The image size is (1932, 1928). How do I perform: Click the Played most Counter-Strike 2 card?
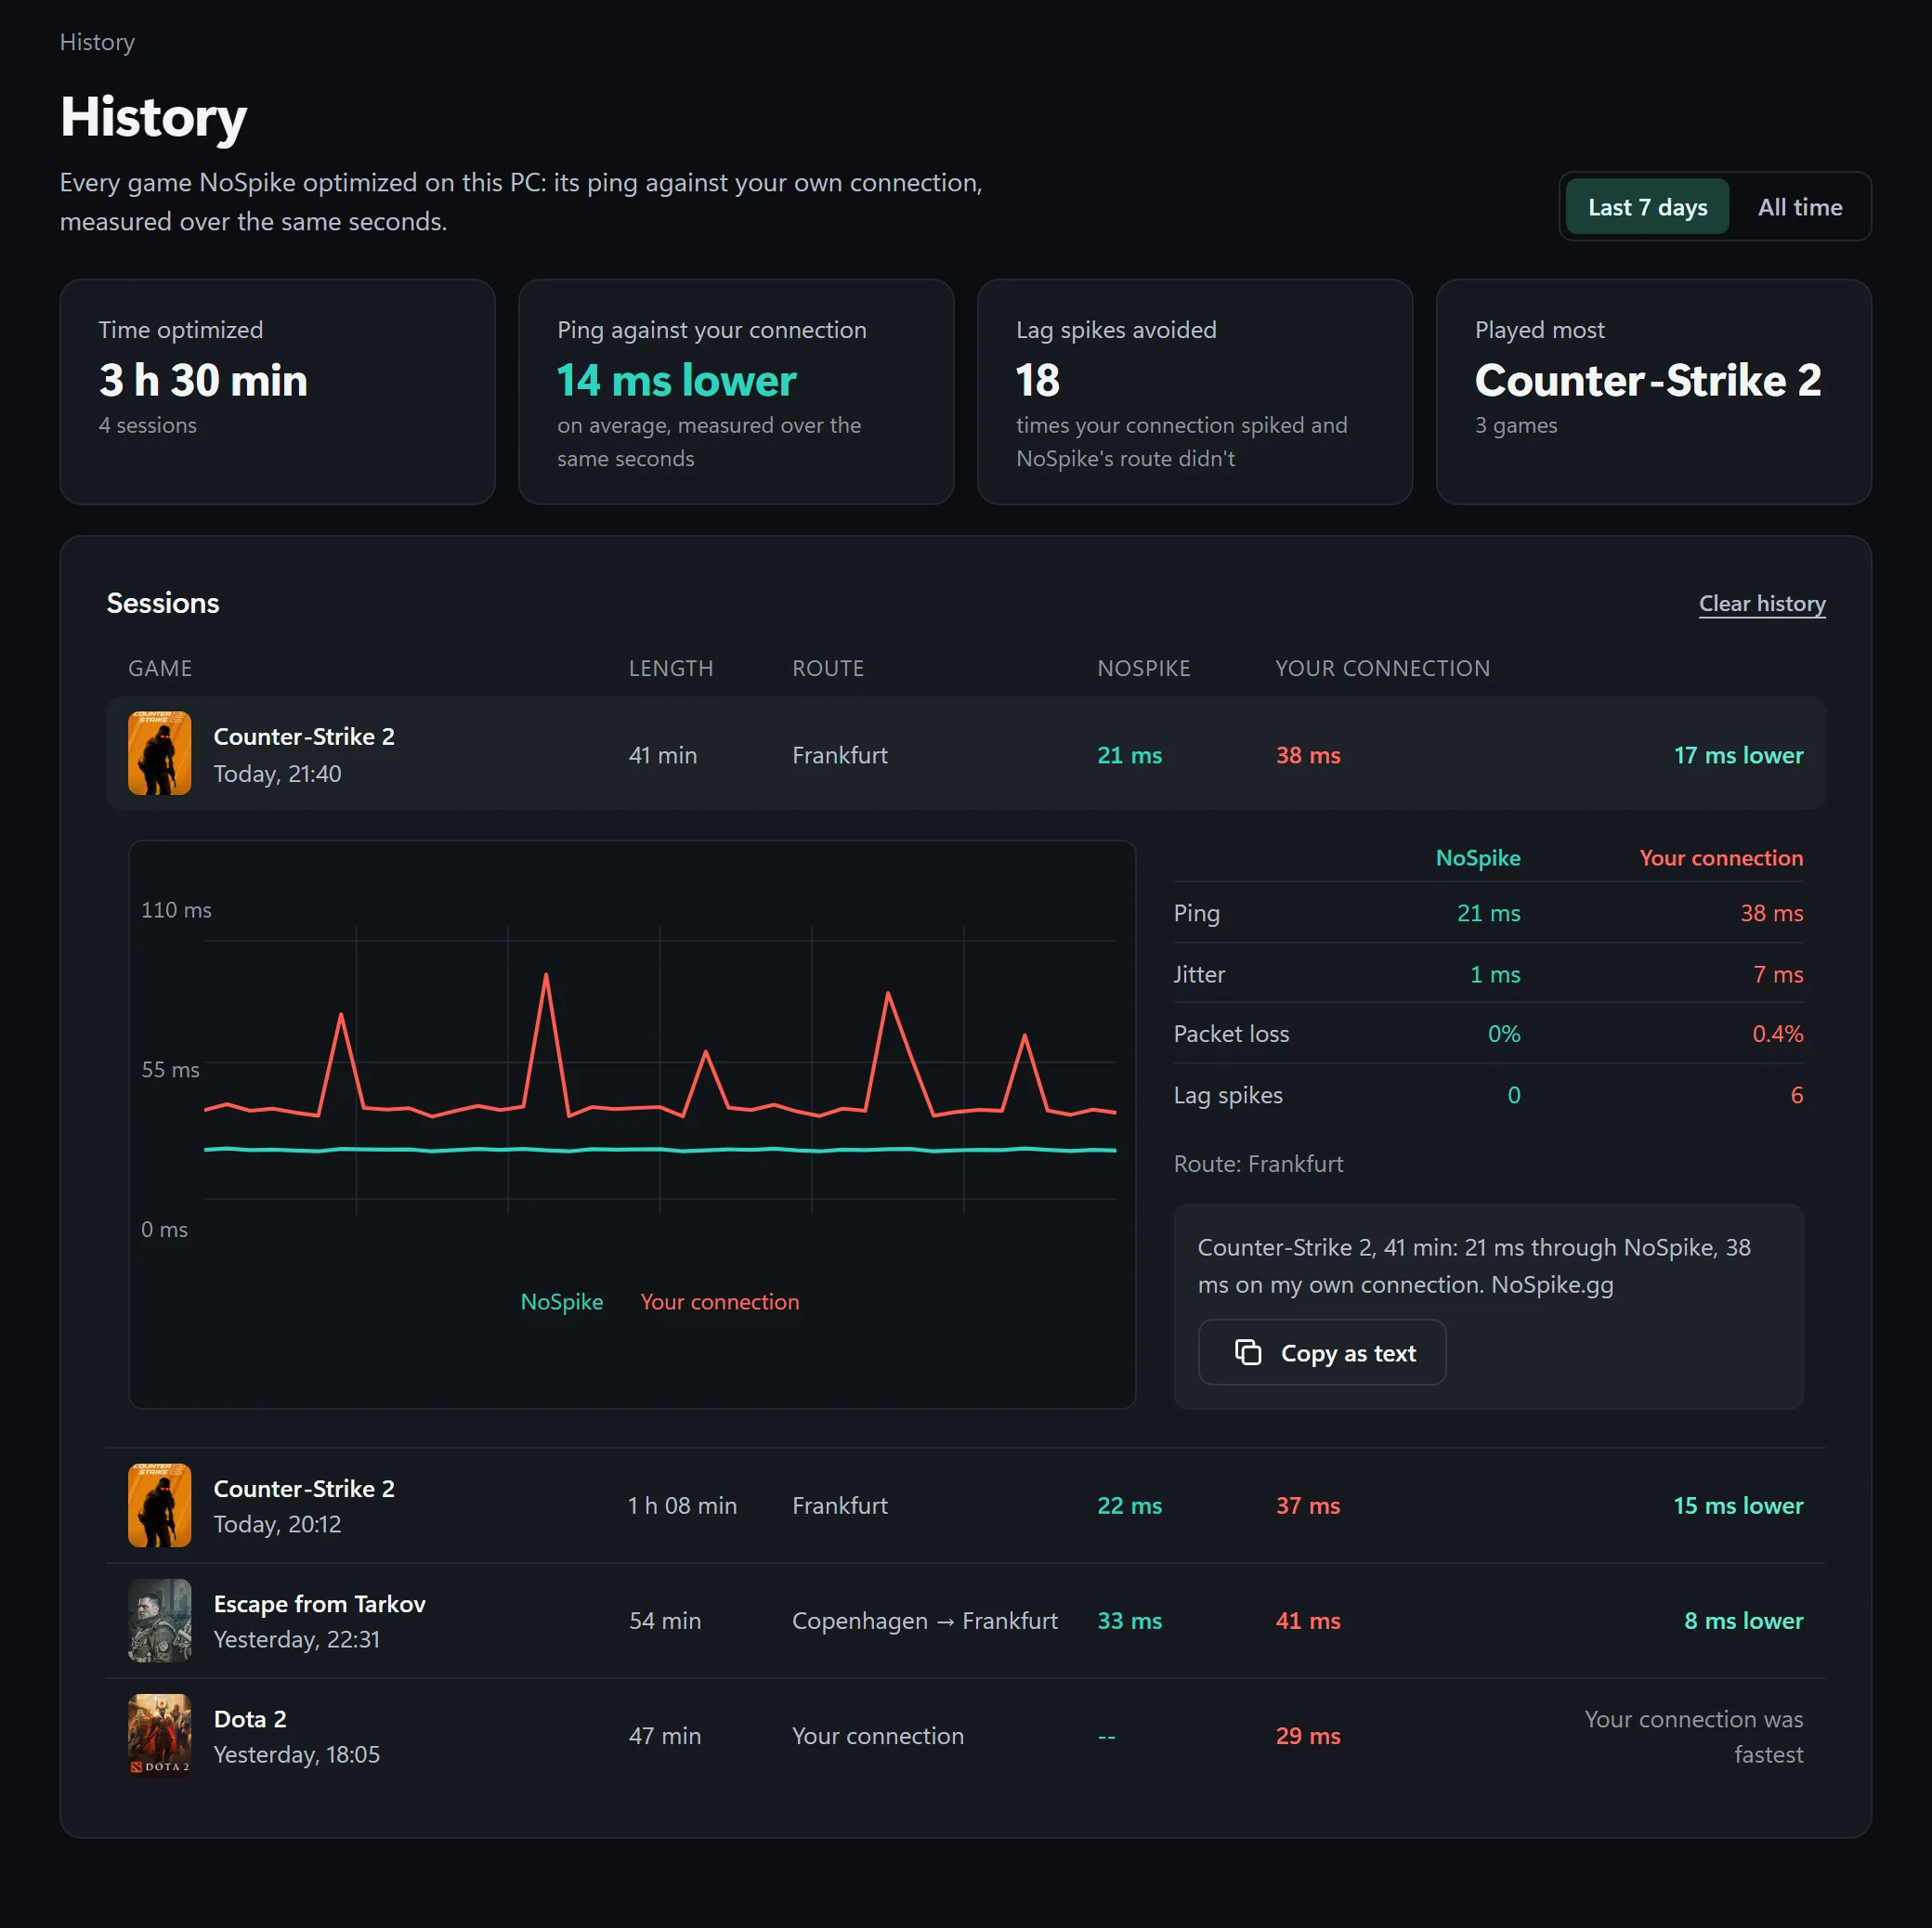point(1654,392)
